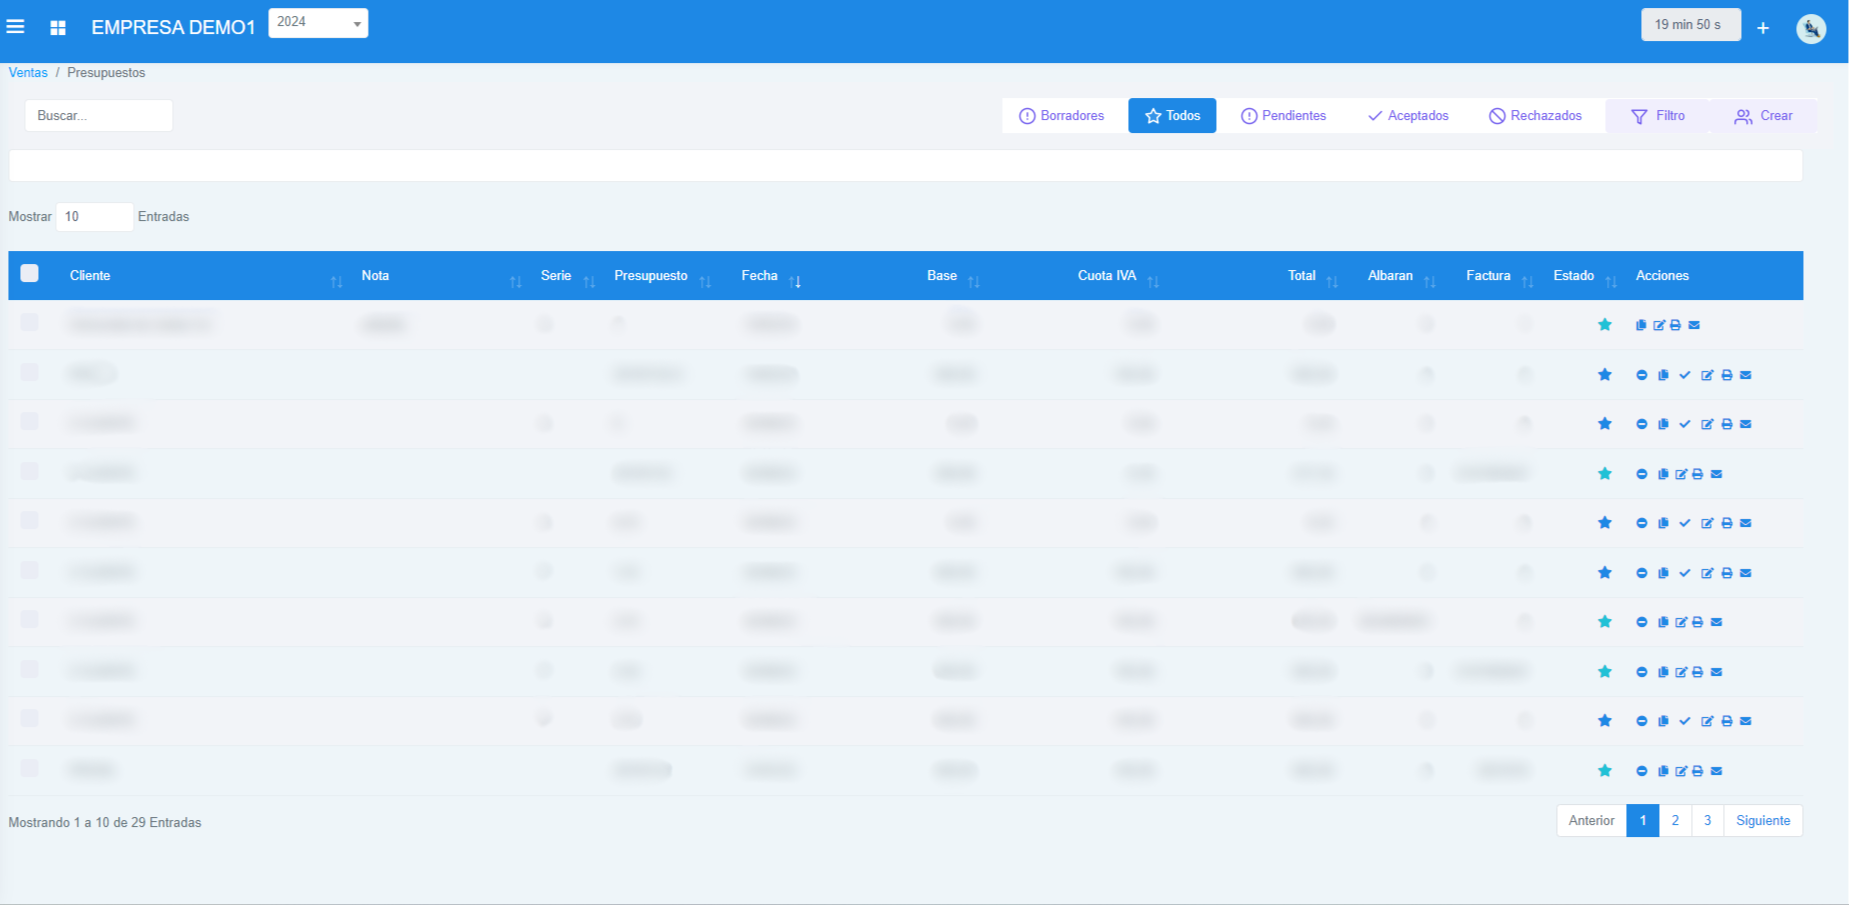1849x905 pixels.
Task: Click the accept checkmark icon in the second row
Action: pyautogui.click(x=1685, y=375)
